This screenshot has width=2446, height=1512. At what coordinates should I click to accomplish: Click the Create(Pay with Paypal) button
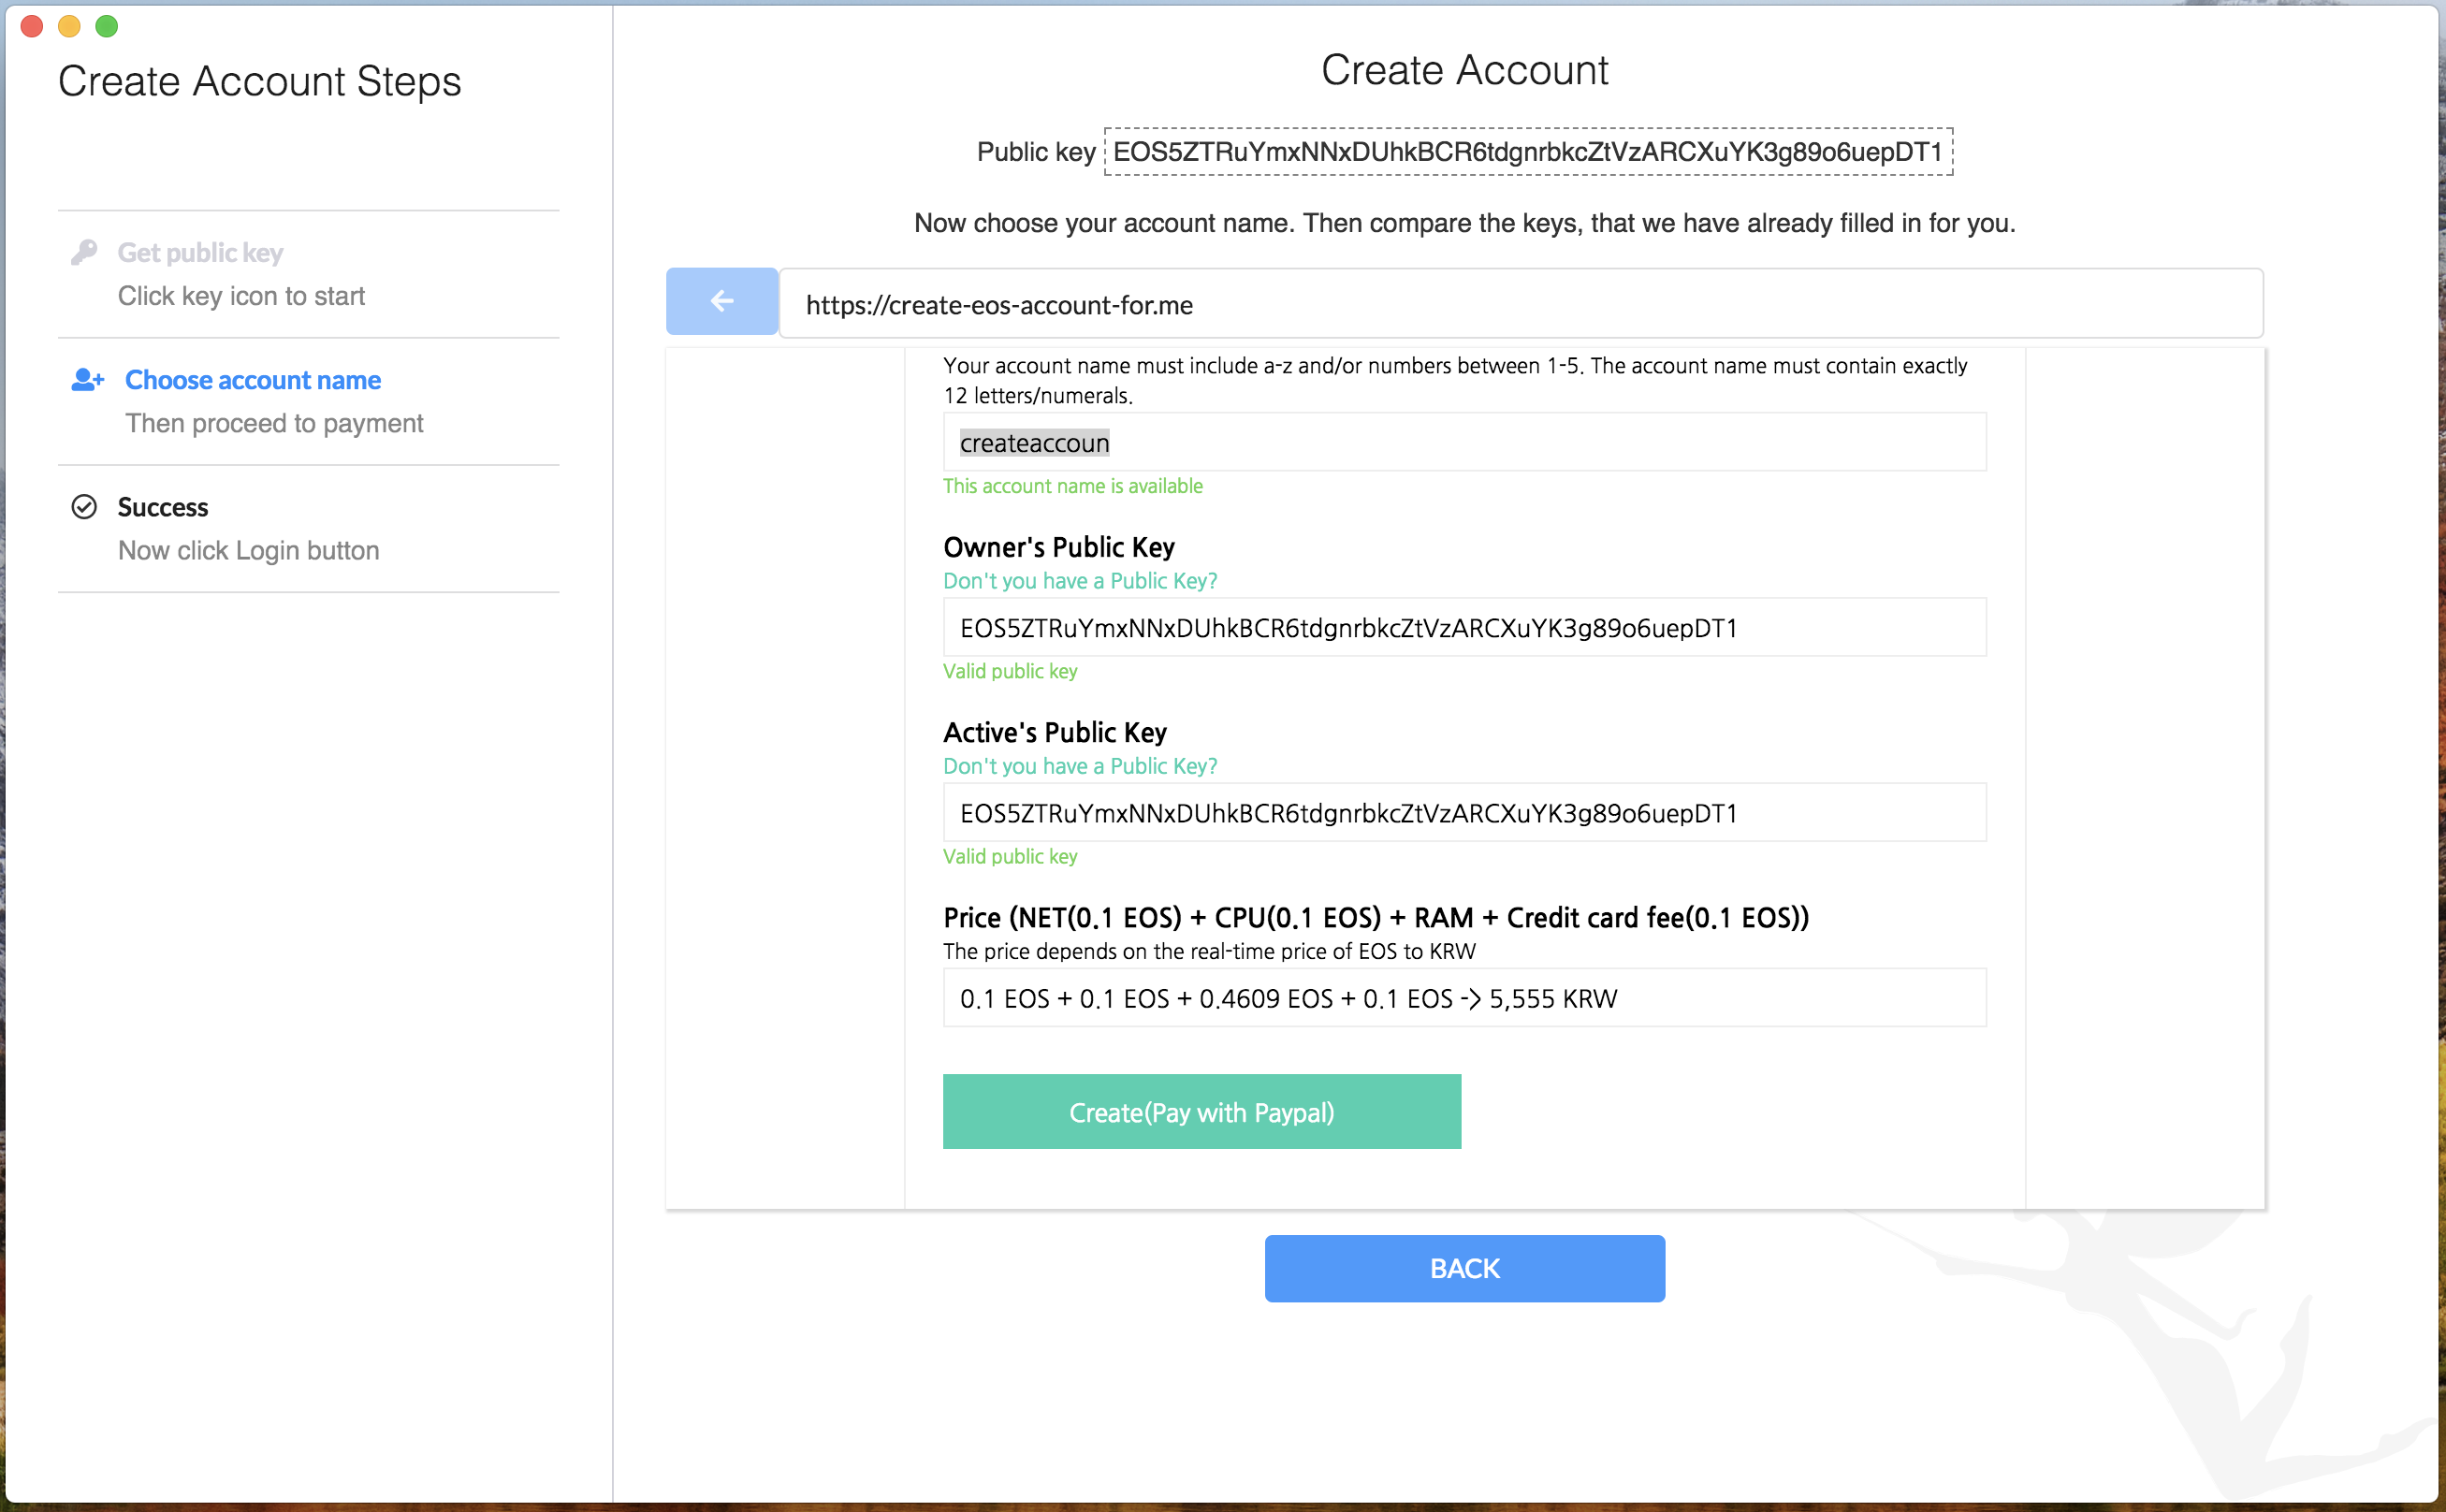point(1202,1112)
